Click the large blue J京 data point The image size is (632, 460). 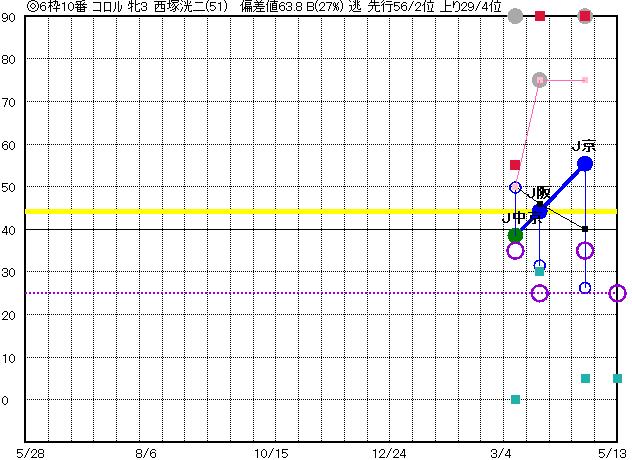[x=585, y=163]
